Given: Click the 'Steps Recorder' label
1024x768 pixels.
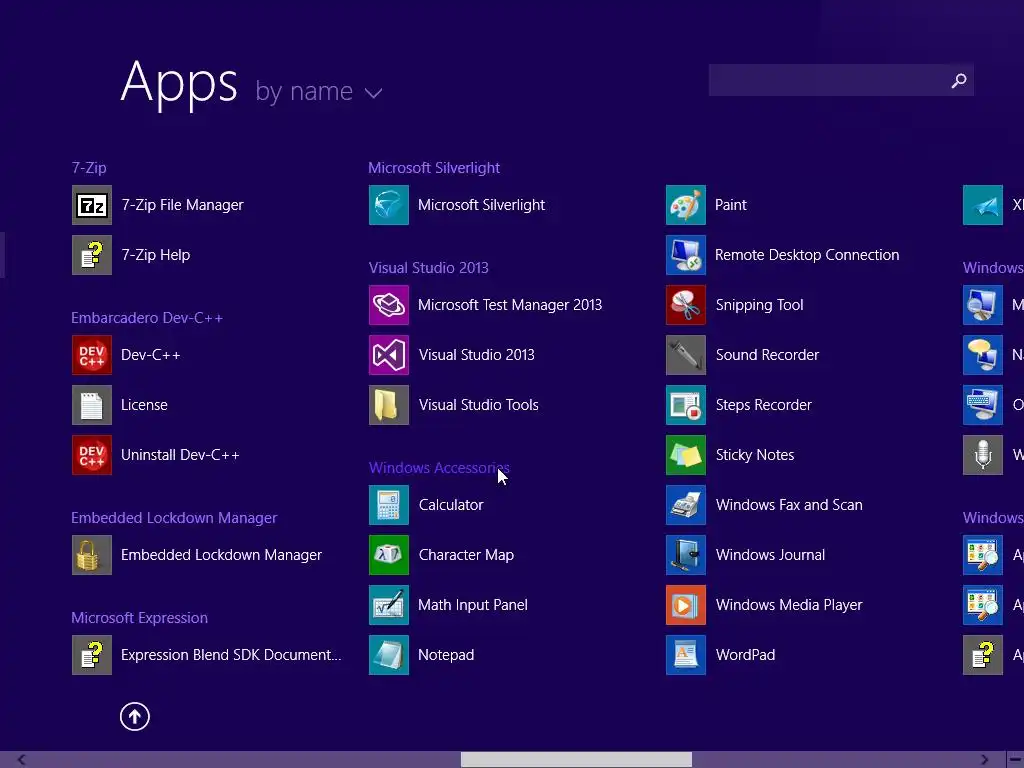Looking at the screenshot, I should 763,405.
